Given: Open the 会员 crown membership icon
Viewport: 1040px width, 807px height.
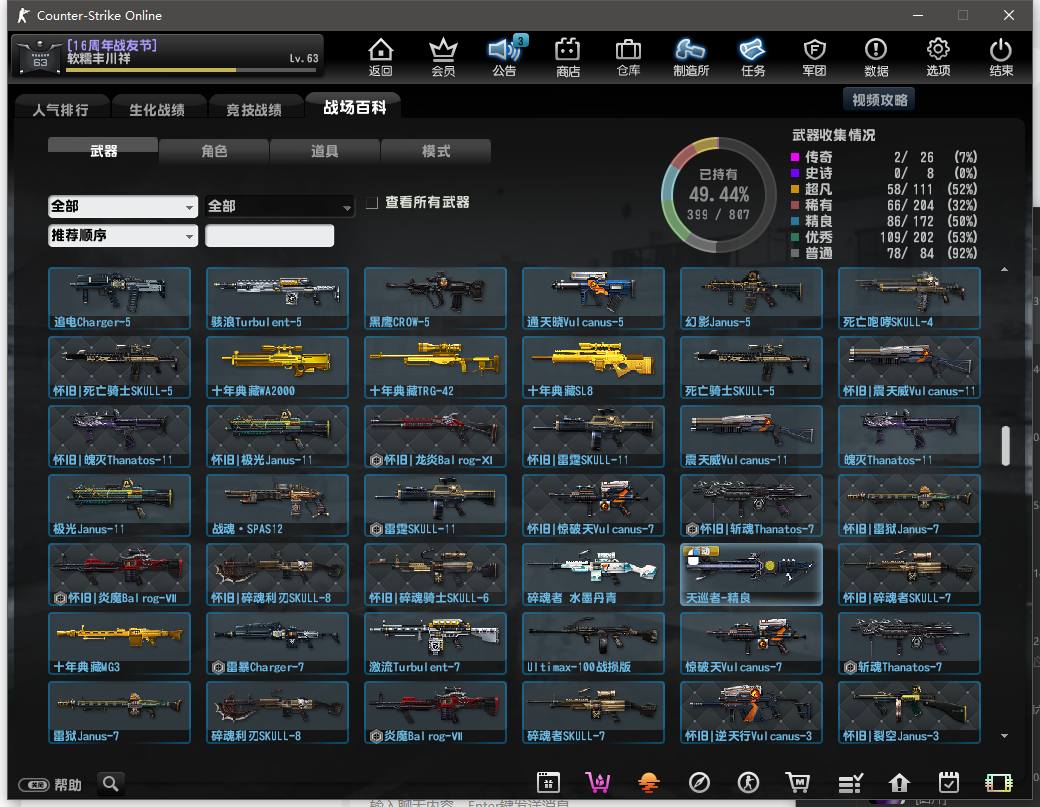Looking at the screenshot, I should coord(442,56).
